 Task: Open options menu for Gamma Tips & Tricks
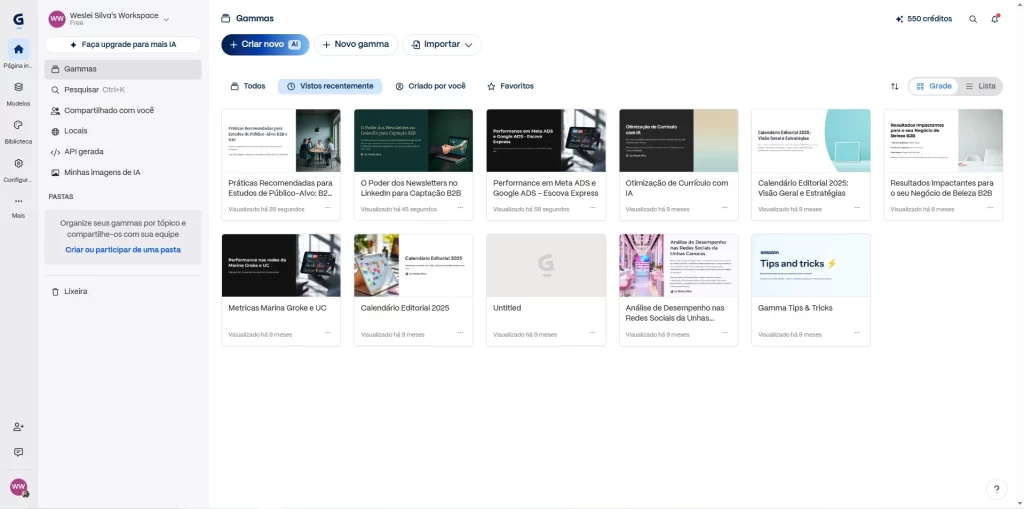coord(857,335)
